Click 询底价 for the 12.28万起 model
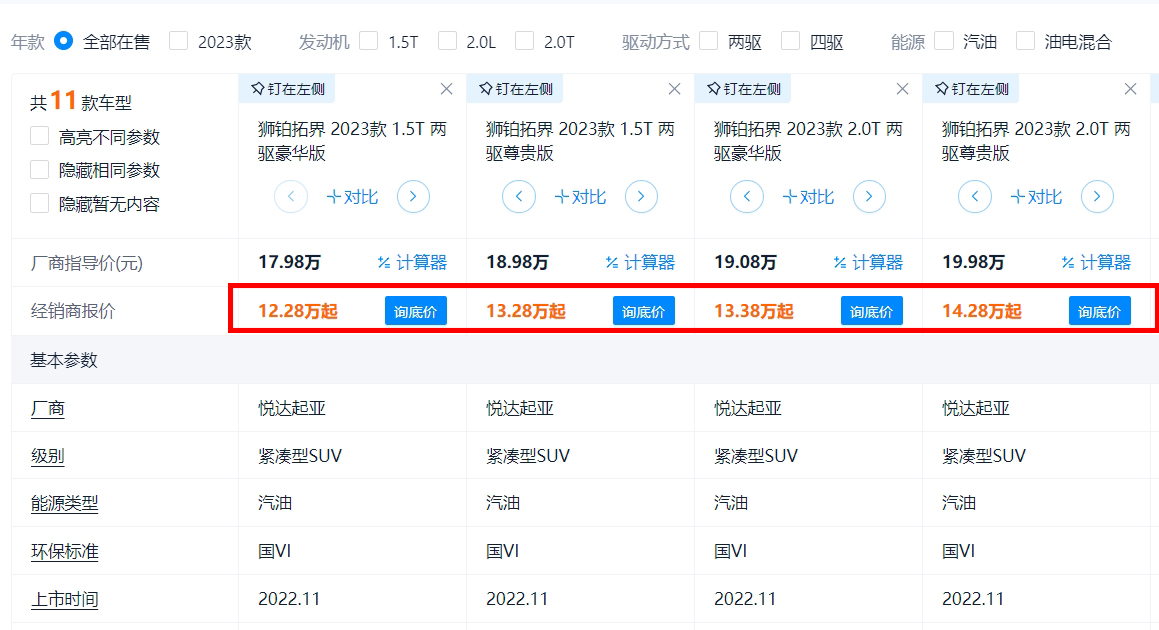1159x630 pixels. [x=415, y=311]
